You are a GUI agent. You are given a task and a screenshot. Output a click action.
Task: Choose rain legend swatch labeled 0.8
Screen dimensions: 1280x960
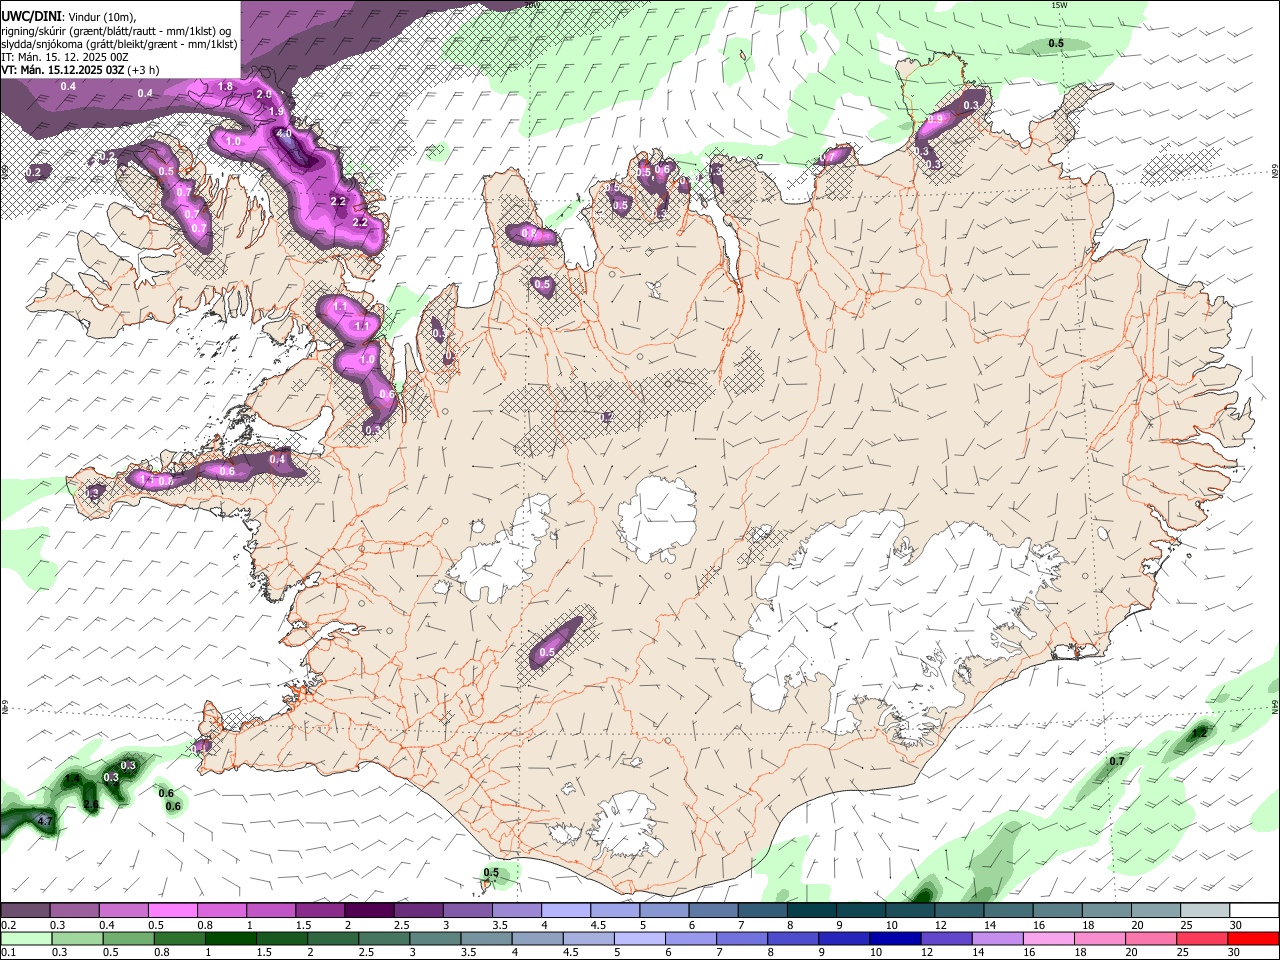coord(180,938)
